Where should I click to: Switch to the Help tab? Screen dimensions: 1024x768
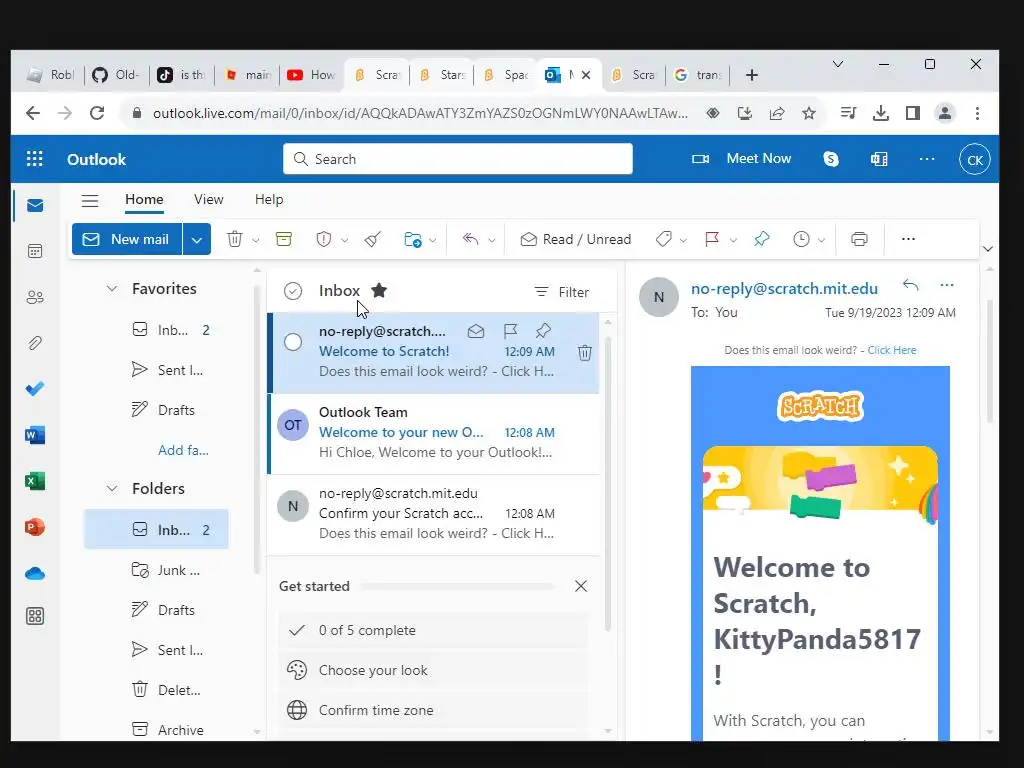[269, 200]
